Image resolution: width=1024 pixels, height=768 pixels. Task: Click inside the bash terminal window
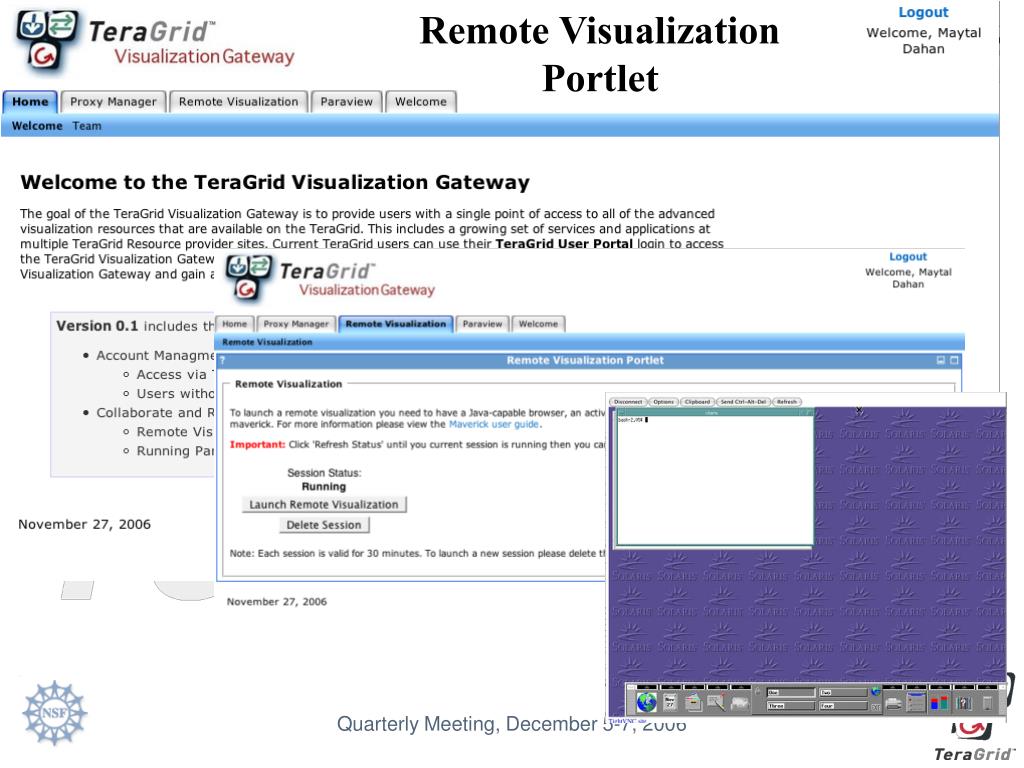[715, 480]
